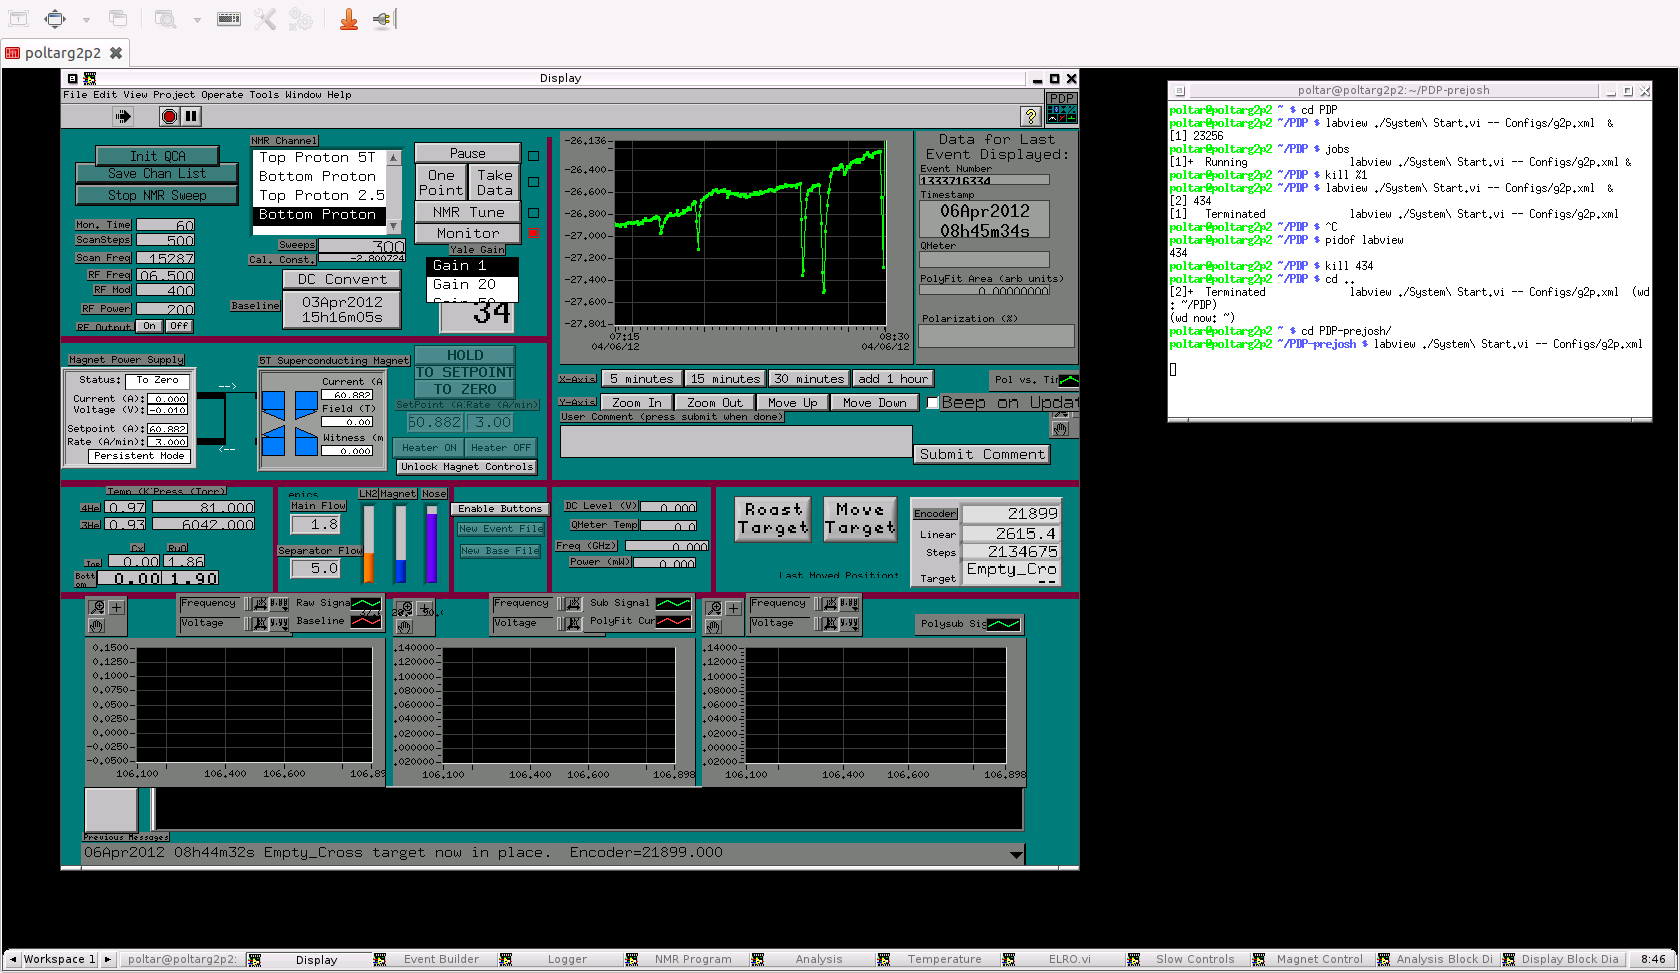This screenshot has width=1680, height=973.
Task: Open the previous messages dropdown arrow
Action: 1016,854
